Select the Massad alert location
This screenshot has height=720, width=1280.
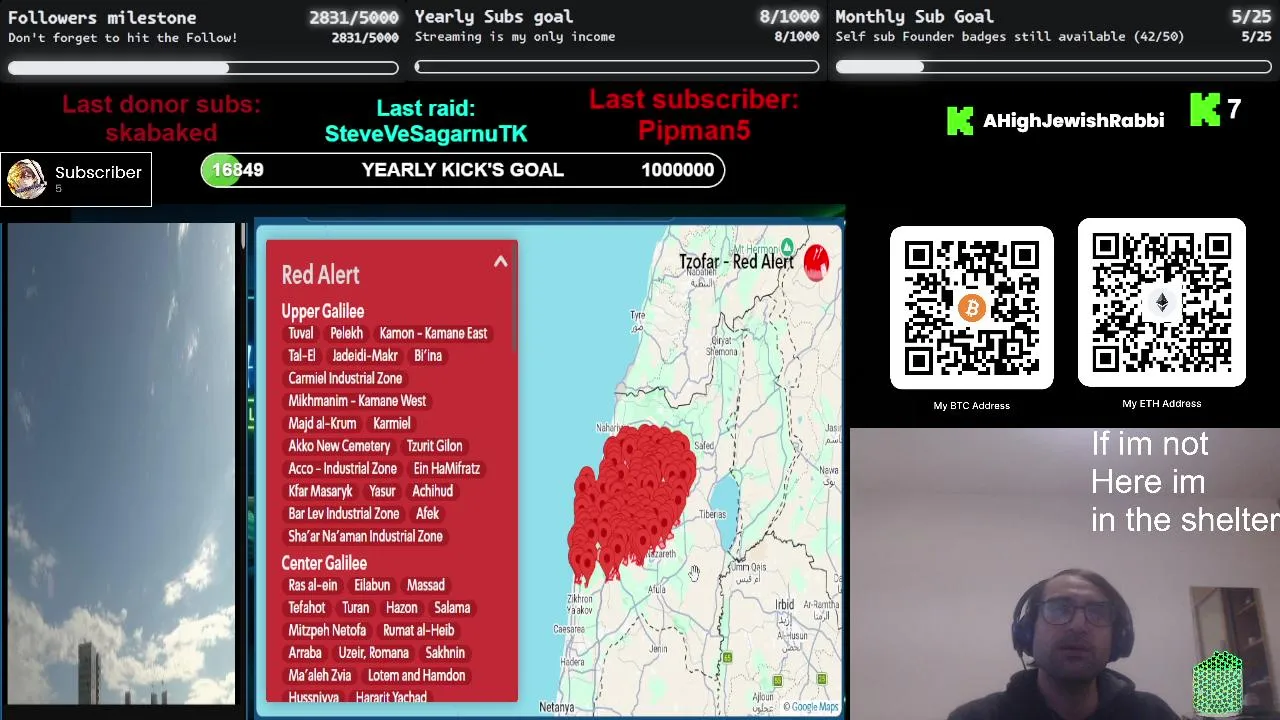[425, 585]
